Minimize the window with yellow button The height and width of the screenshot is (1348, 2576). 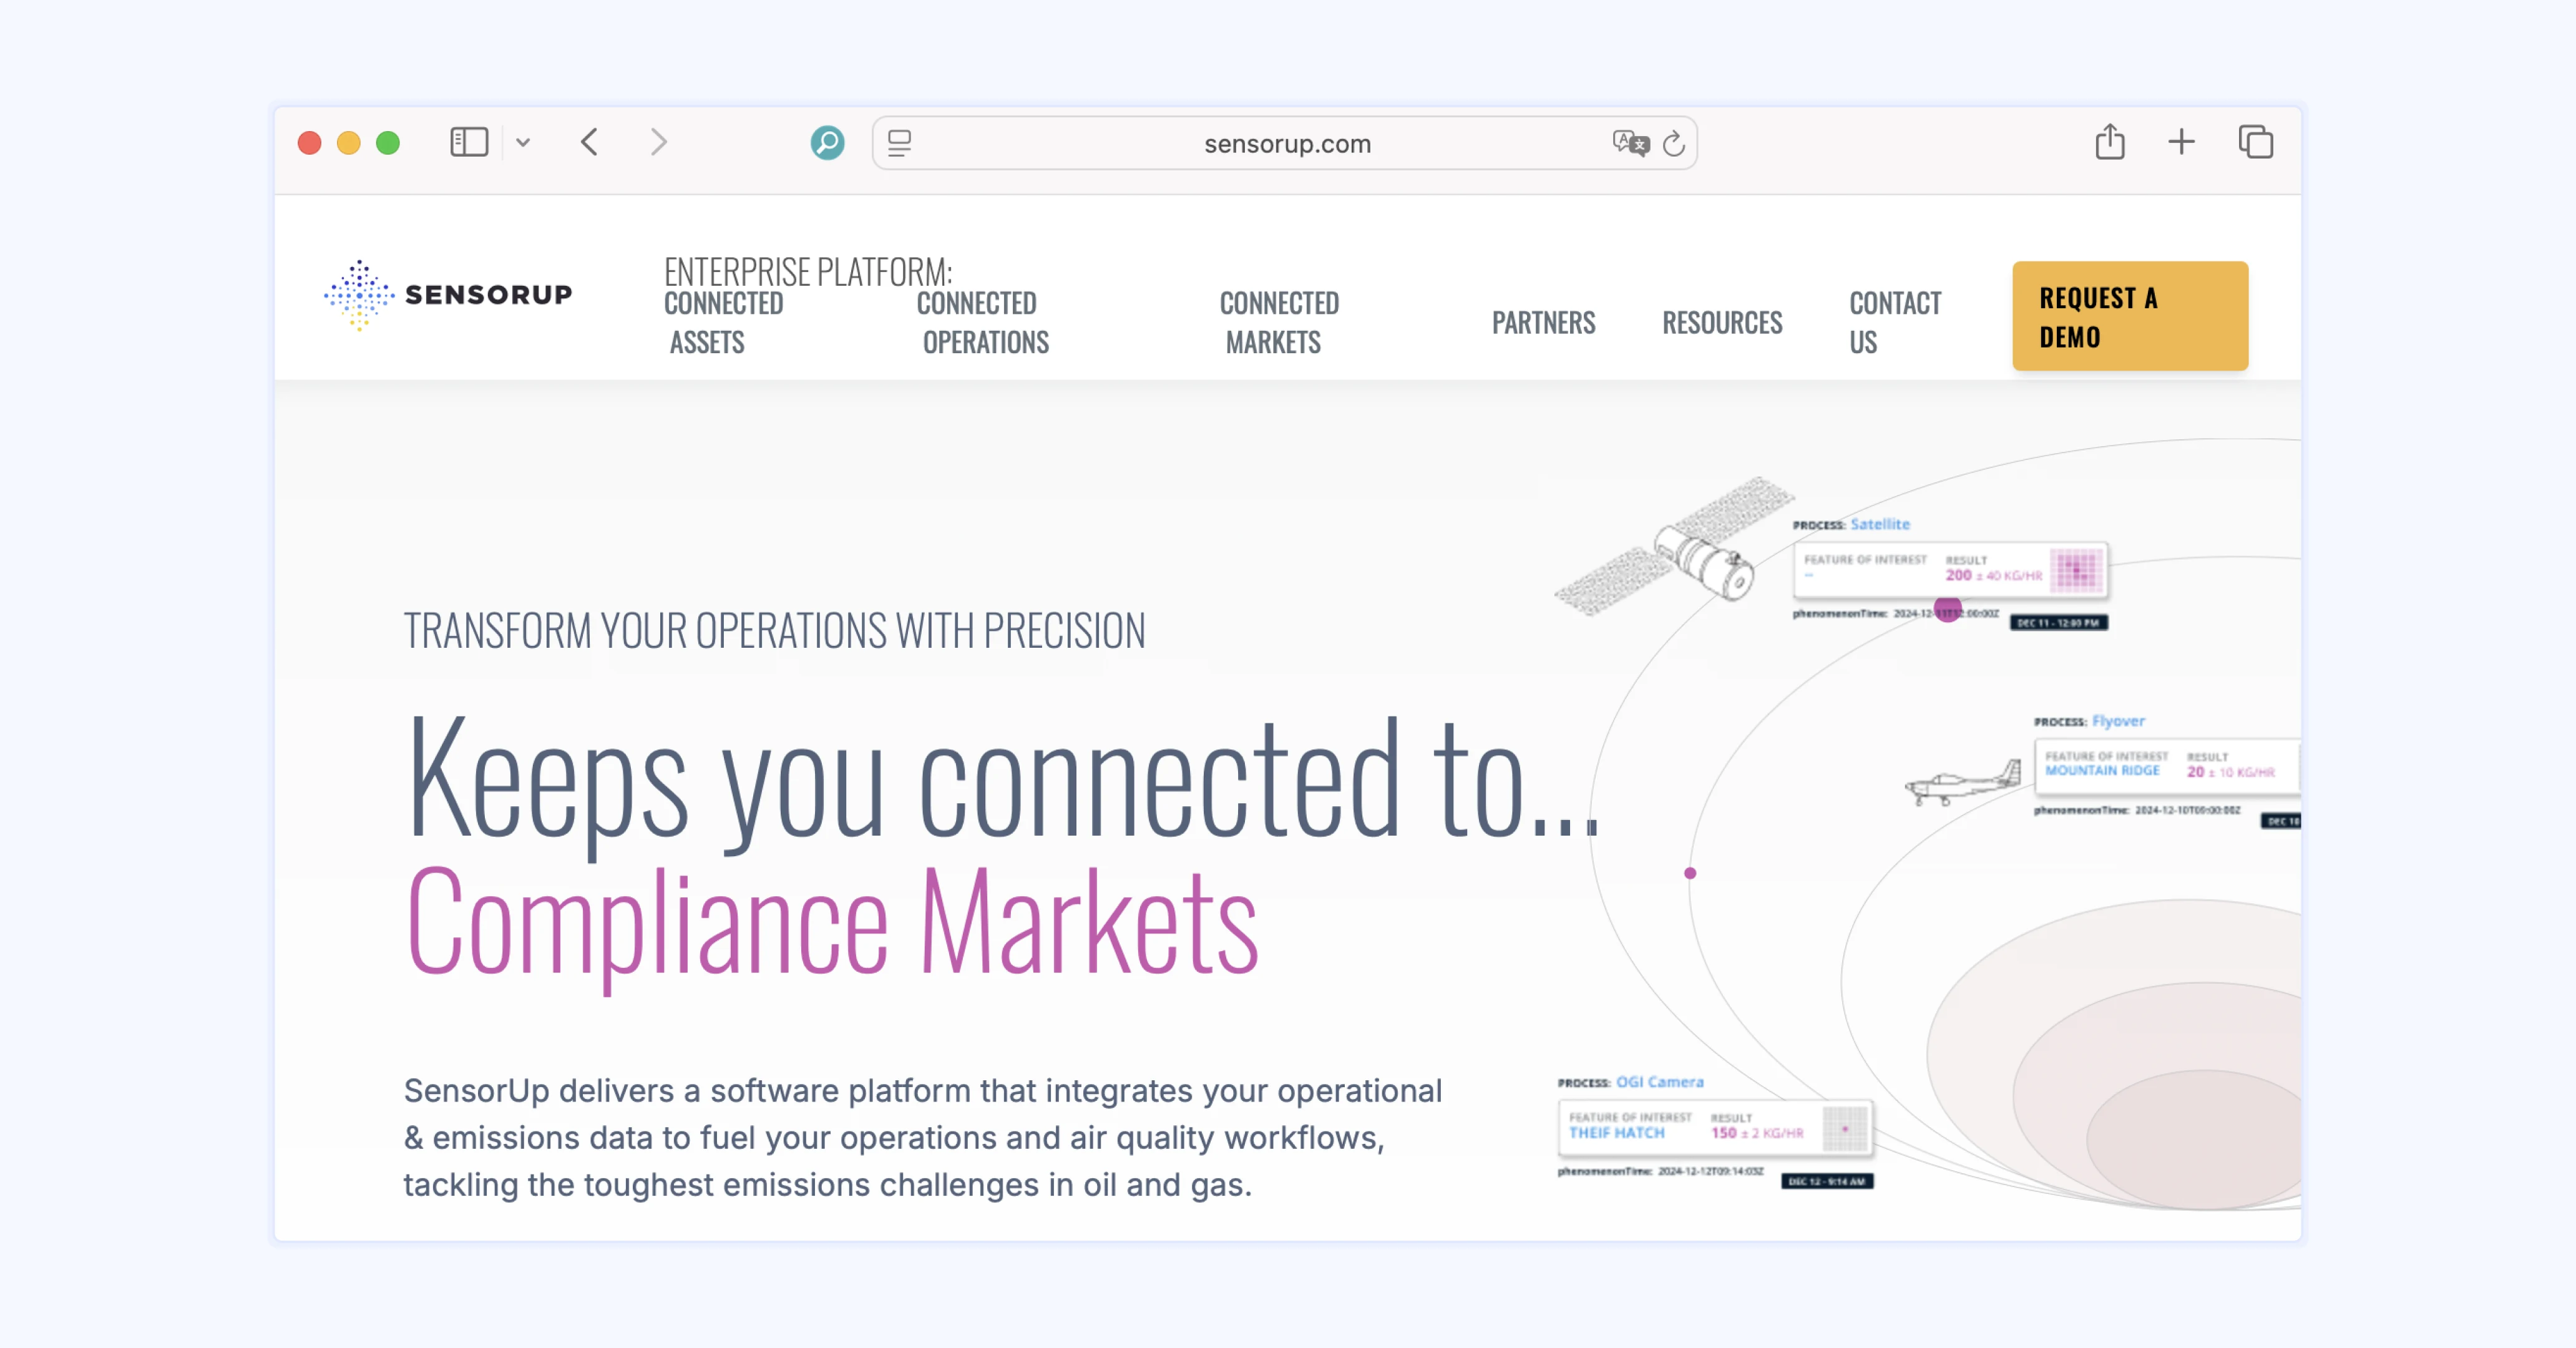pyautogui.click(x=349, y=143)
